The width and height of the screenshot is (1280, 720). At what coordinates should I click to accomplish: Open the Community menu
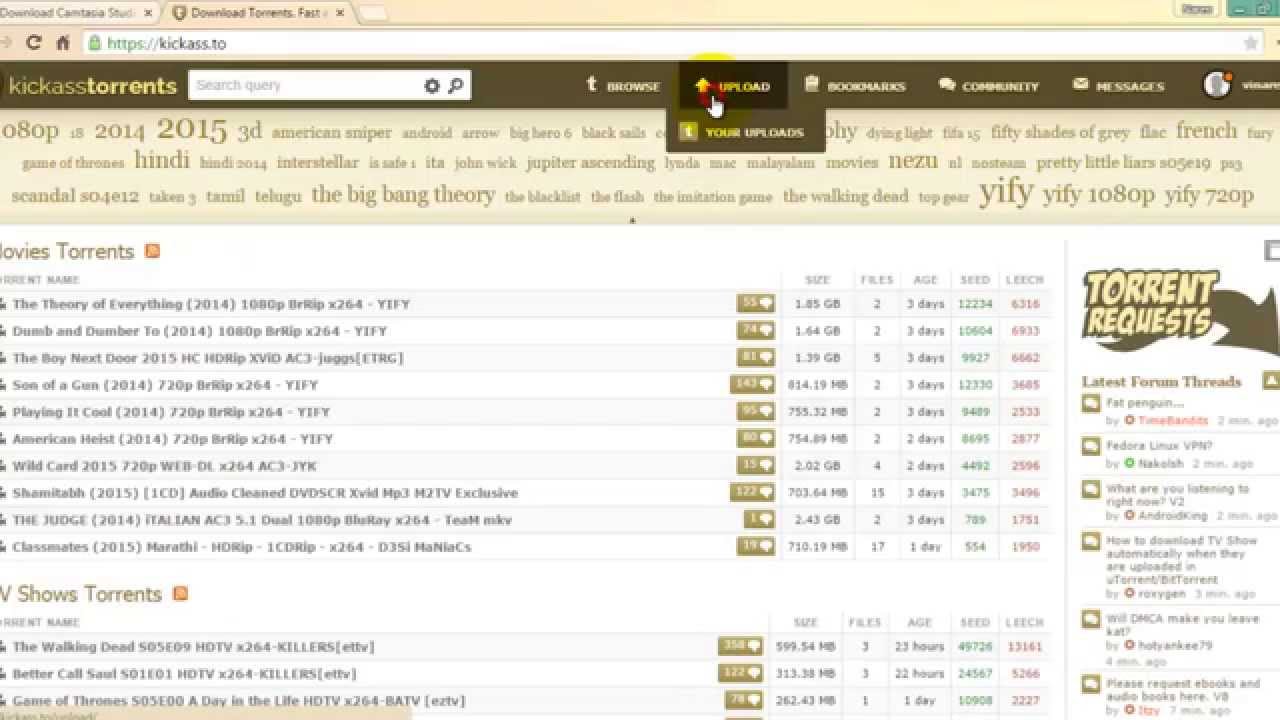coord(989,86)
